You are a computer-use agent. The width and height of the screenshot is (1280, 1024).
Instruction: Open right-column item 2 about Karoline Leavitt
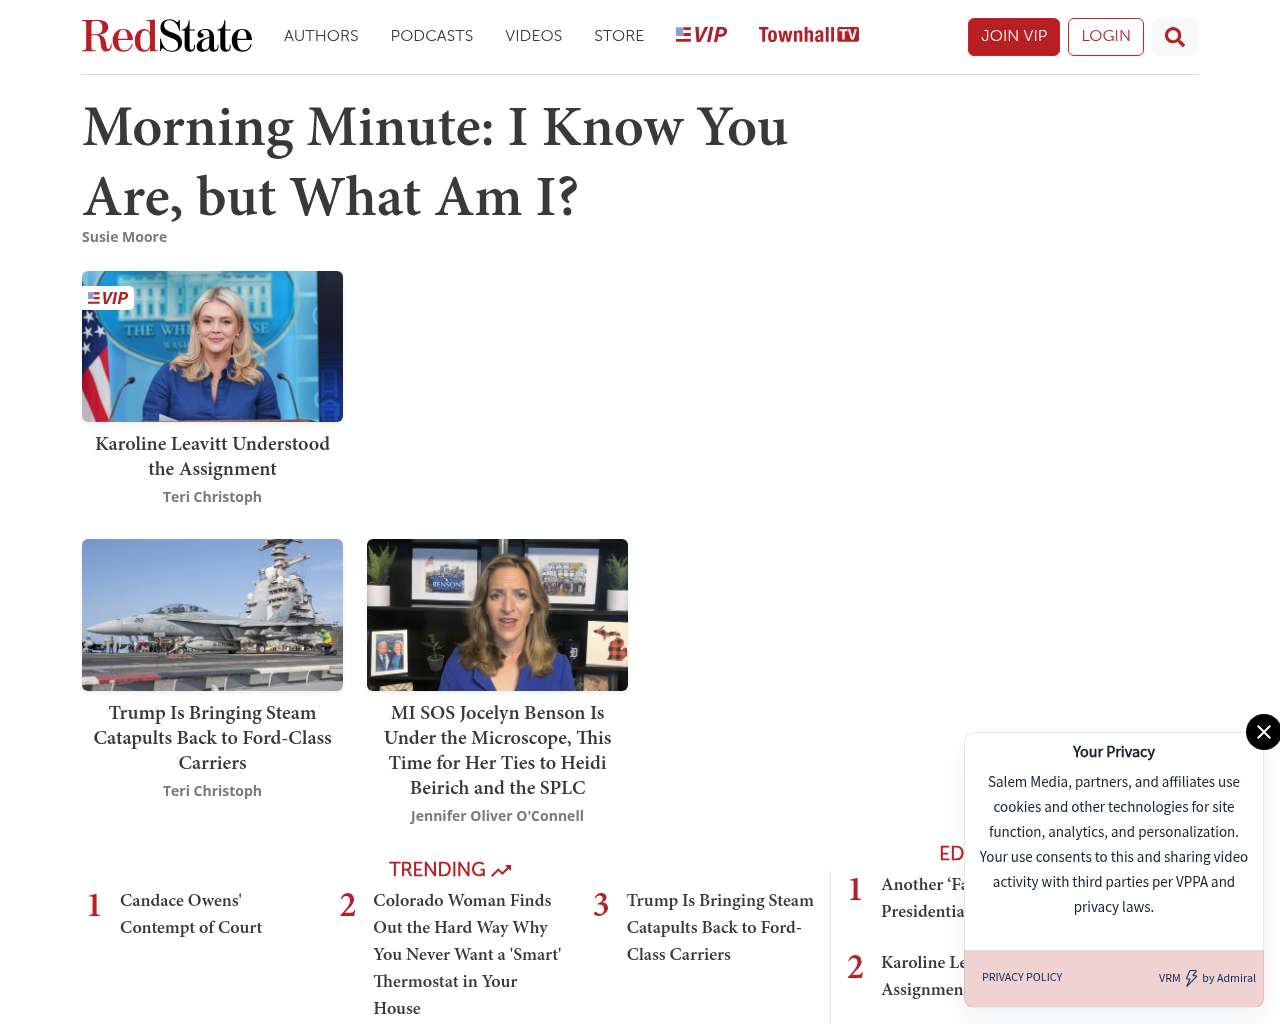coord(922,976)
